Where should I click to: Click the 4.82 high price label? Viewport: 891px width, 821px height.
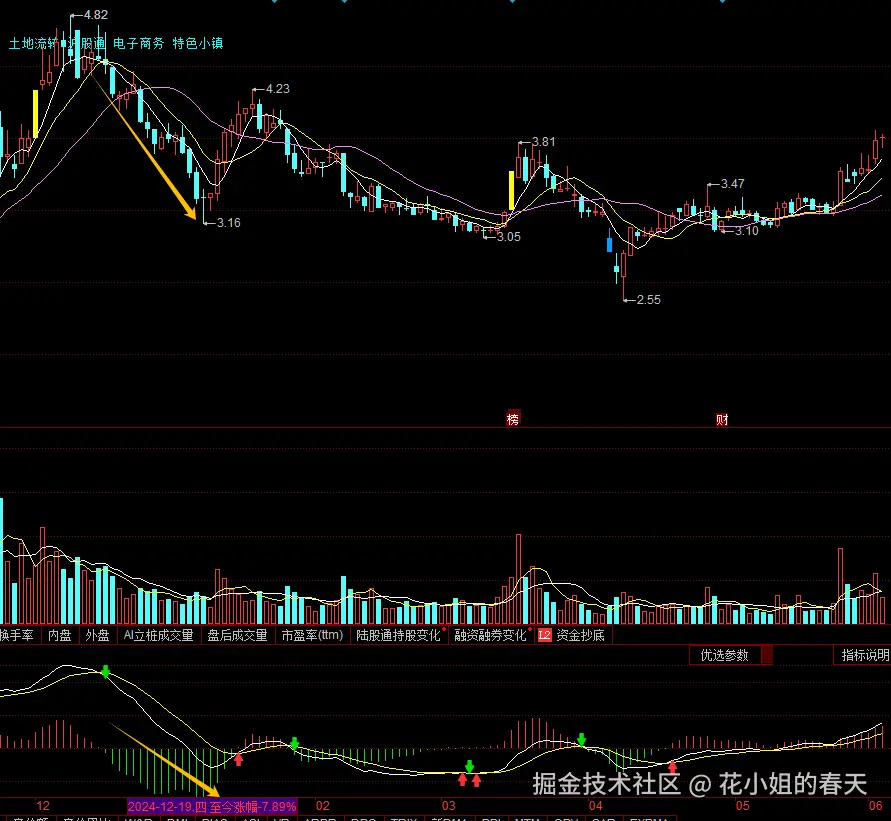[x=96, y=15]
